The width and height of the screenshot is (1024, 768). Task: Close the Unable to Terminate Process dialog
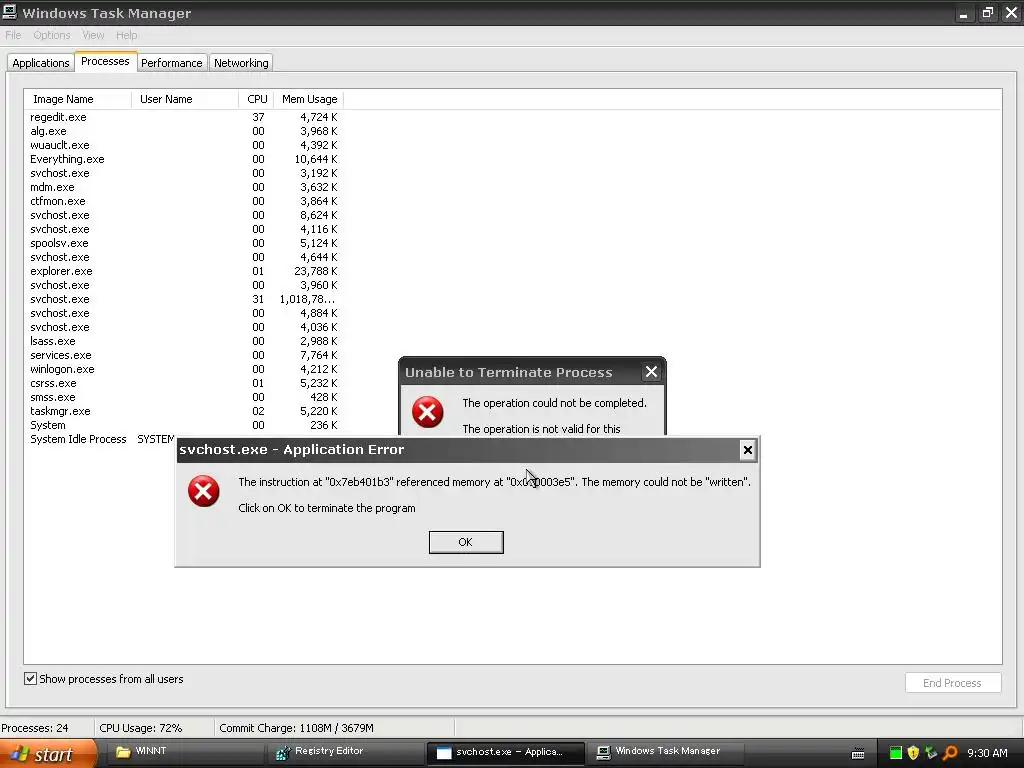[651, 372]
